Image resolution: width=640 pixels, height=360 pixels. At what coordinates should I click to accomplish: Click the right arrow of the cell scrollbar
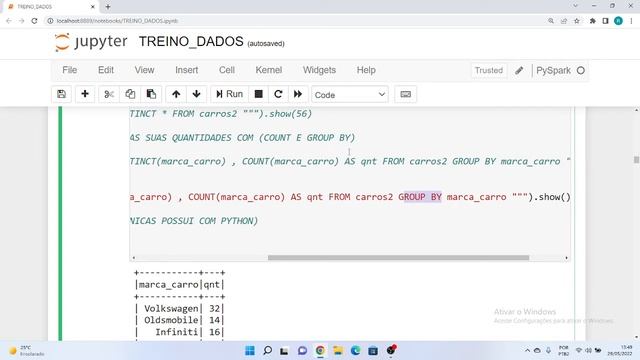click(x=566, y=258)
